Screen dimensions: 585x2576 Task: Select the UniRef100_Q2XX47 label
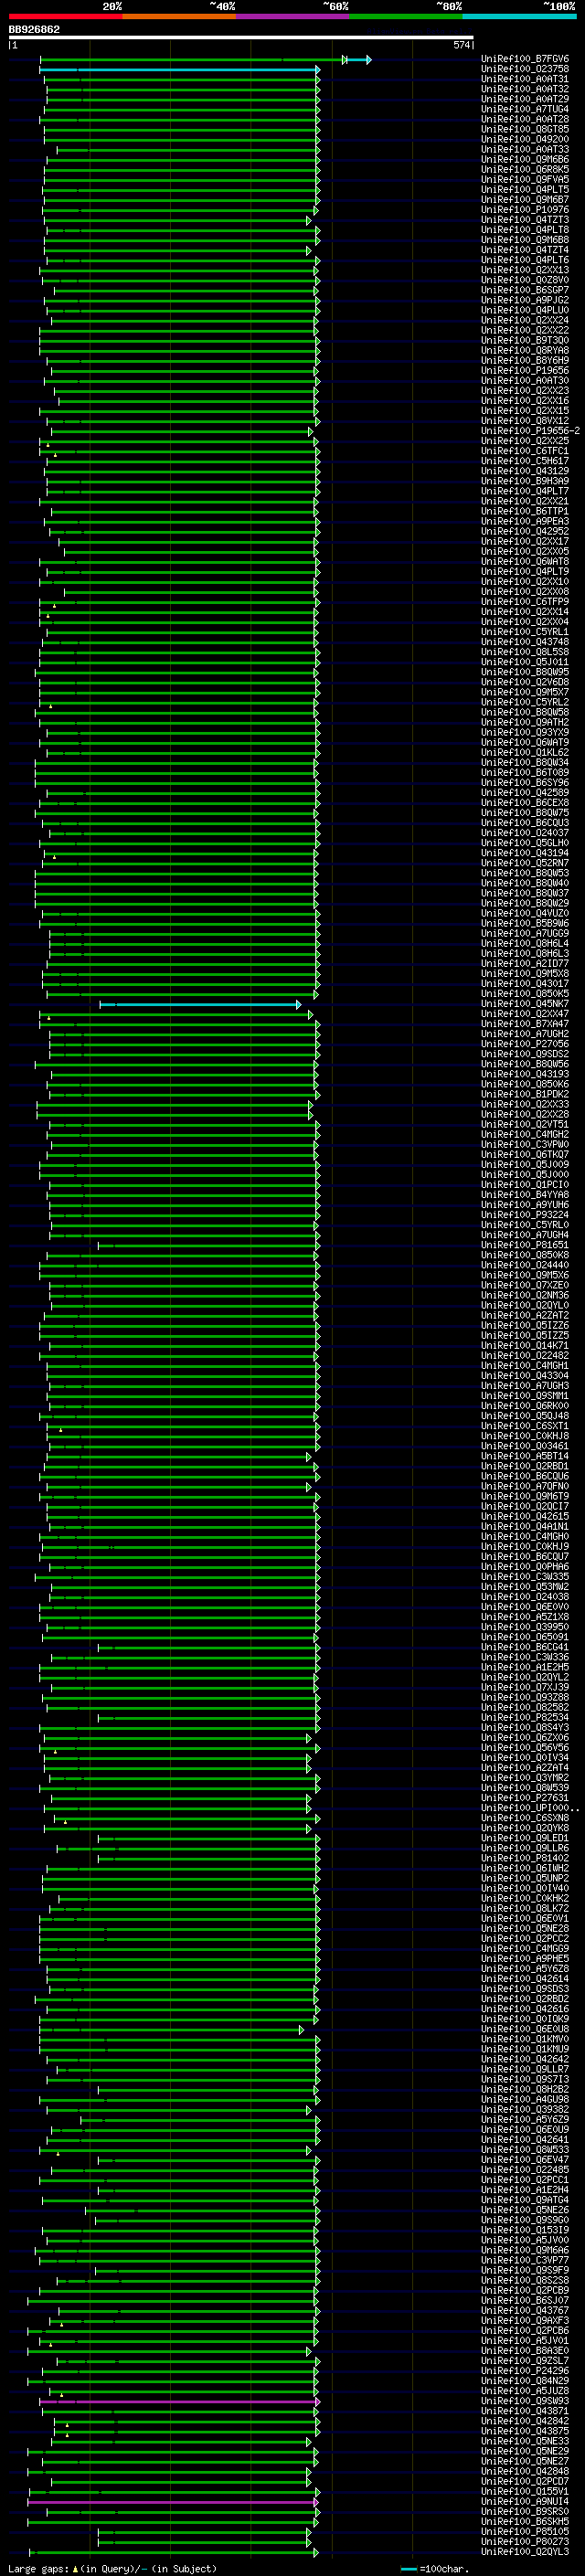click(x=524, y=1014)
